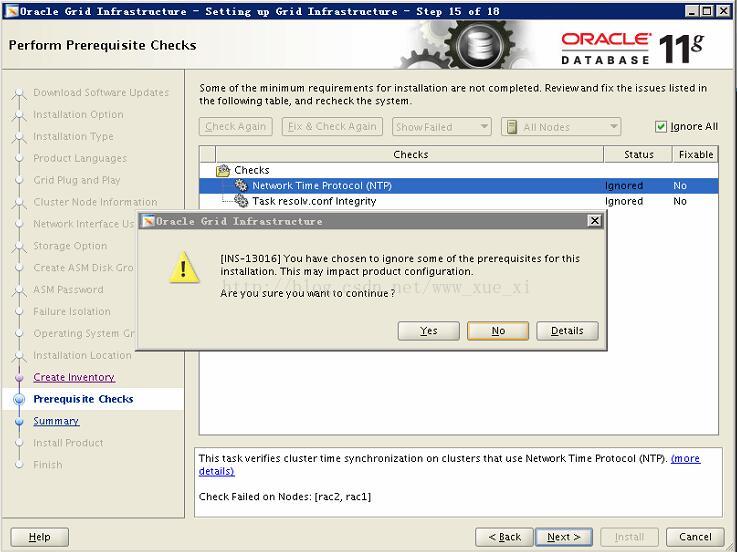Go to the Summary step
Screen dimensions: 737x552
coord(56,421)
